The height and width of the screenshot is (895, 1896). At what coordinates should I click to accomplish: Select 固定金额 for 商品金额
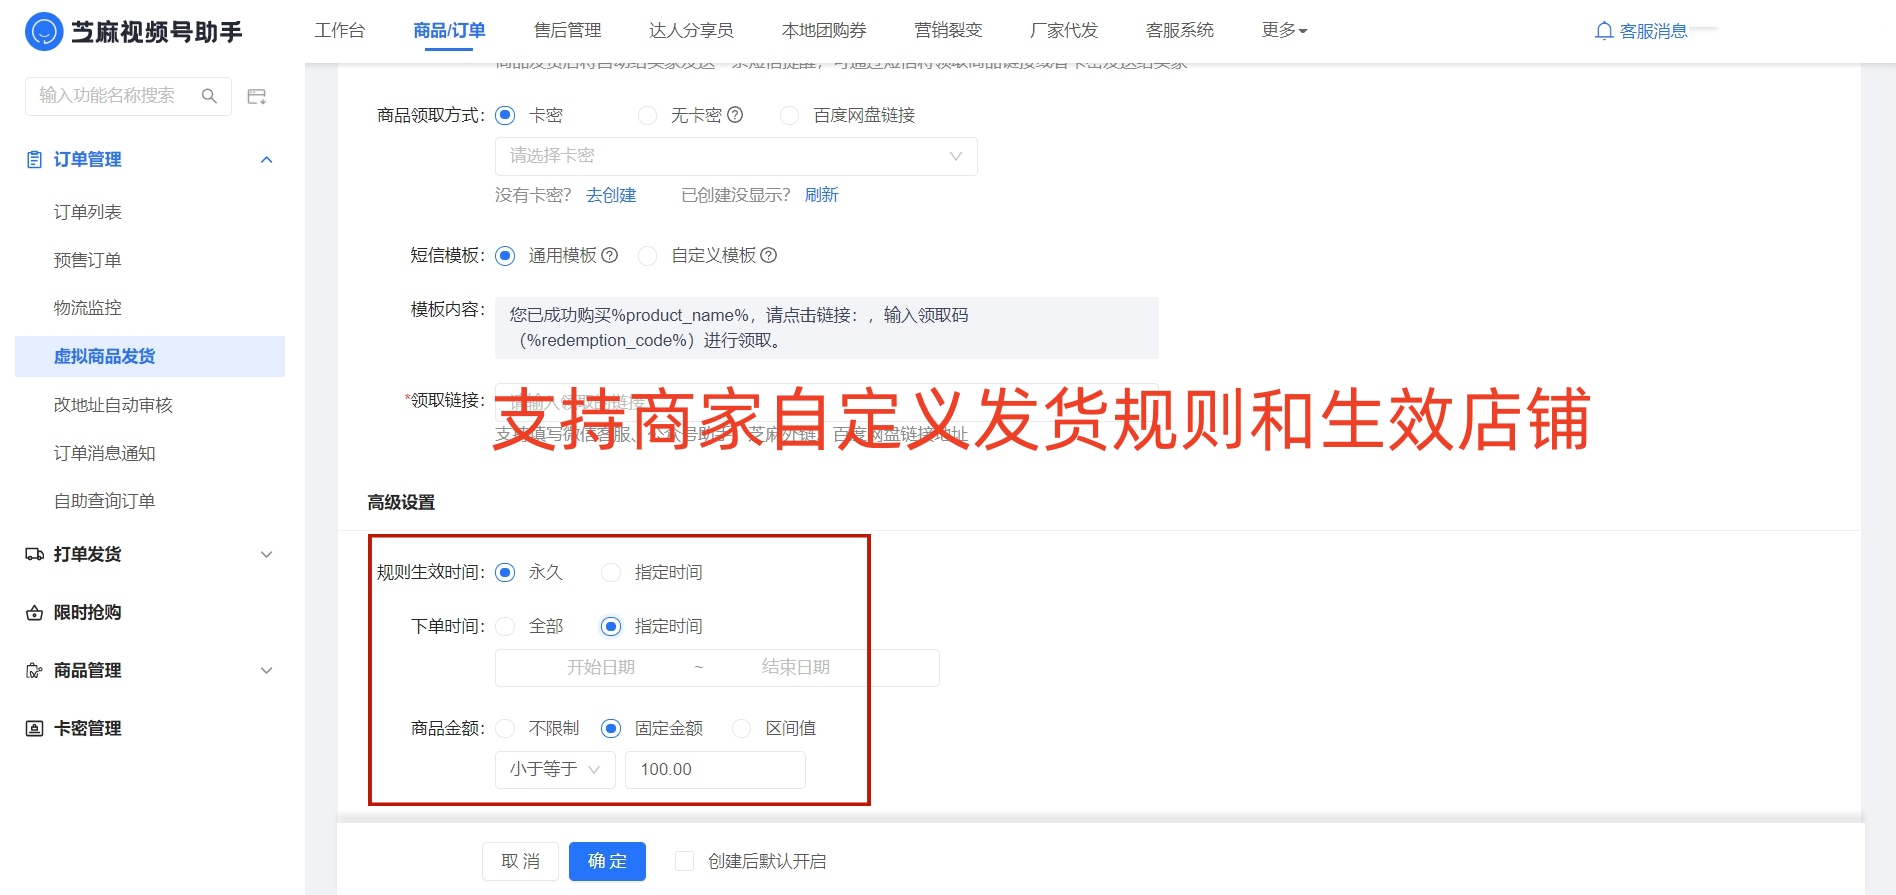coord(611,728)
